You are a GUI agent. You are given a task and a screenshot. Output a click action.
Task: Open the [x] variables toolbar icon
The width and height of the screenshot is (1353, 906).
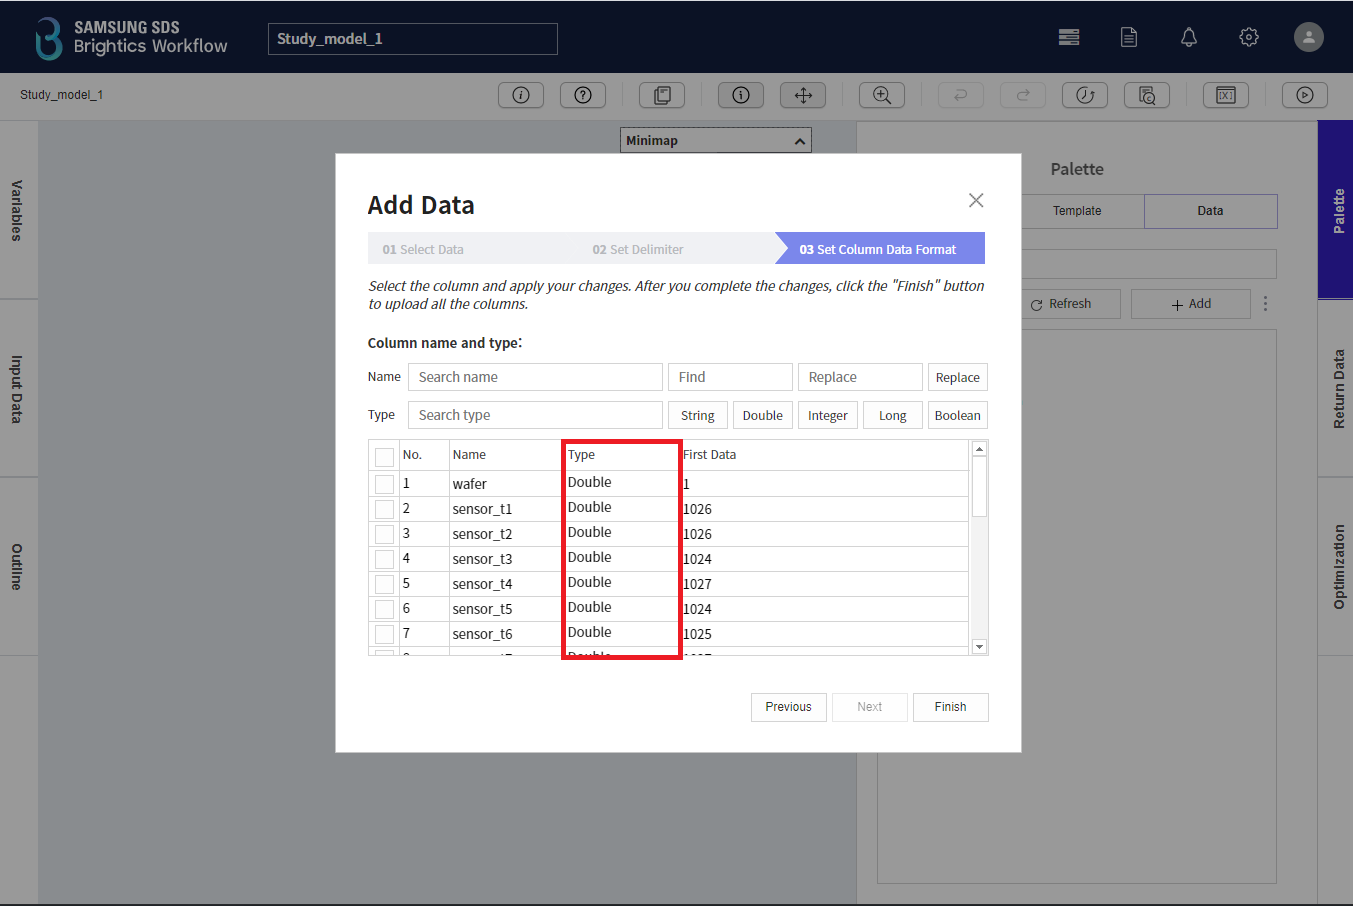point(1226,95)
